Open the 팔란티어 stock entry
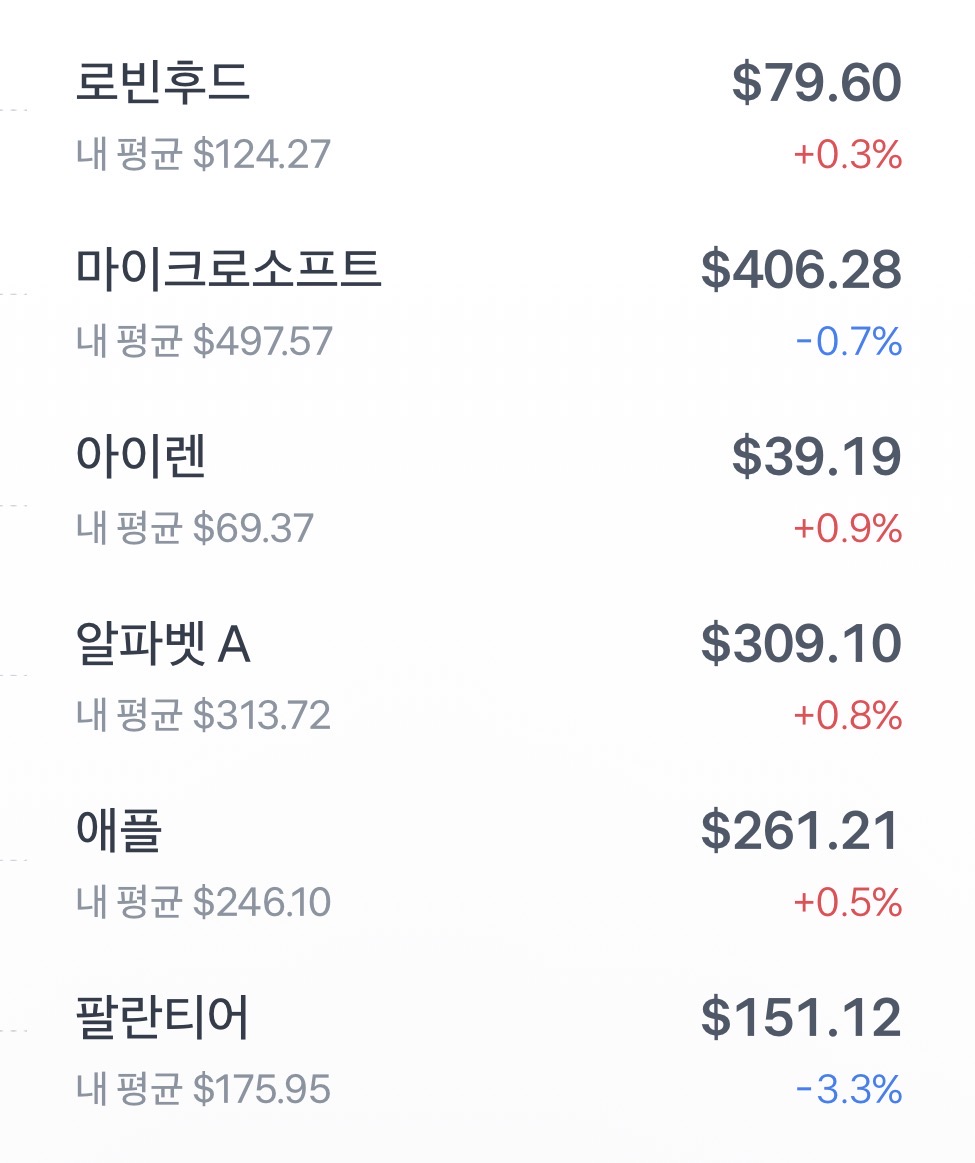The image size is (975, 1163). point(163,1018)
